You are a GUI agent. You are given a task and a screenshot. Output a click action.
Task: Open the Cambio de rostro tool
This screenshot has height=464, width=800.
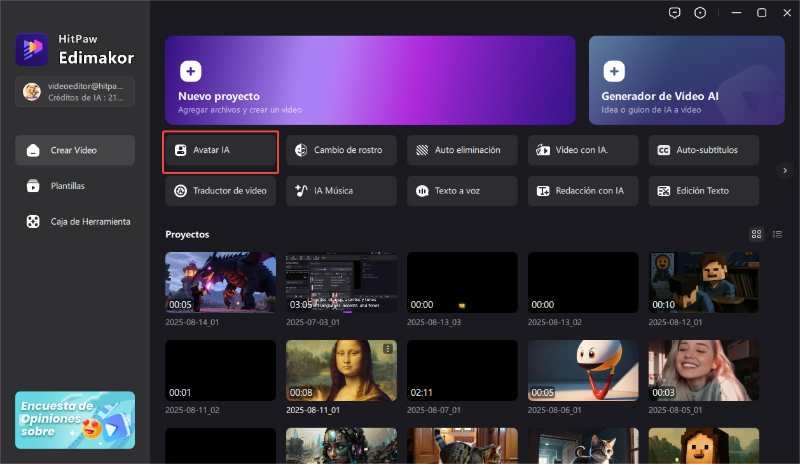point(341,150)
